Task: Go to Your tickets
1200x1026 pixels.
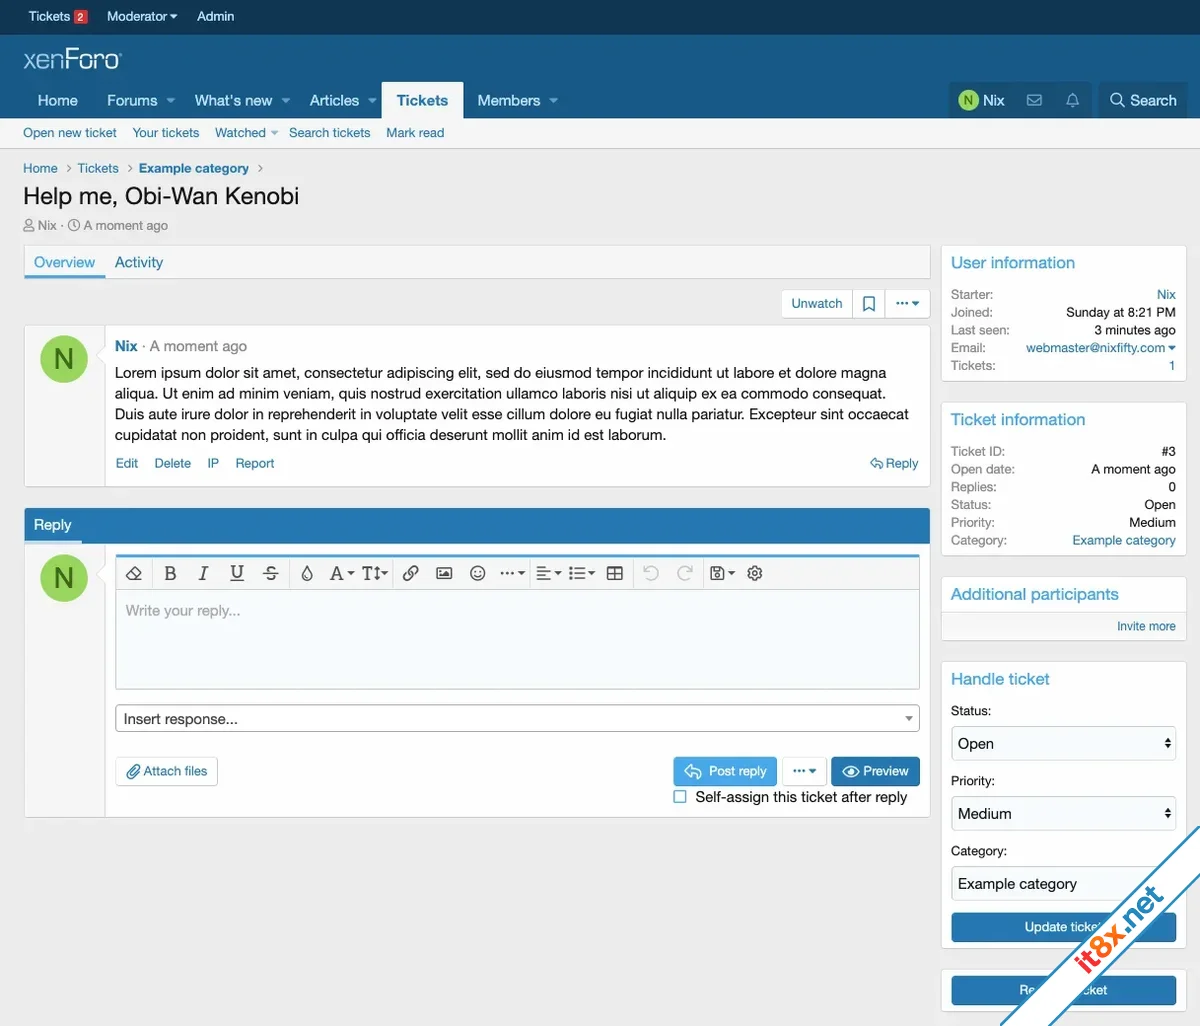Action: point(166,133)
